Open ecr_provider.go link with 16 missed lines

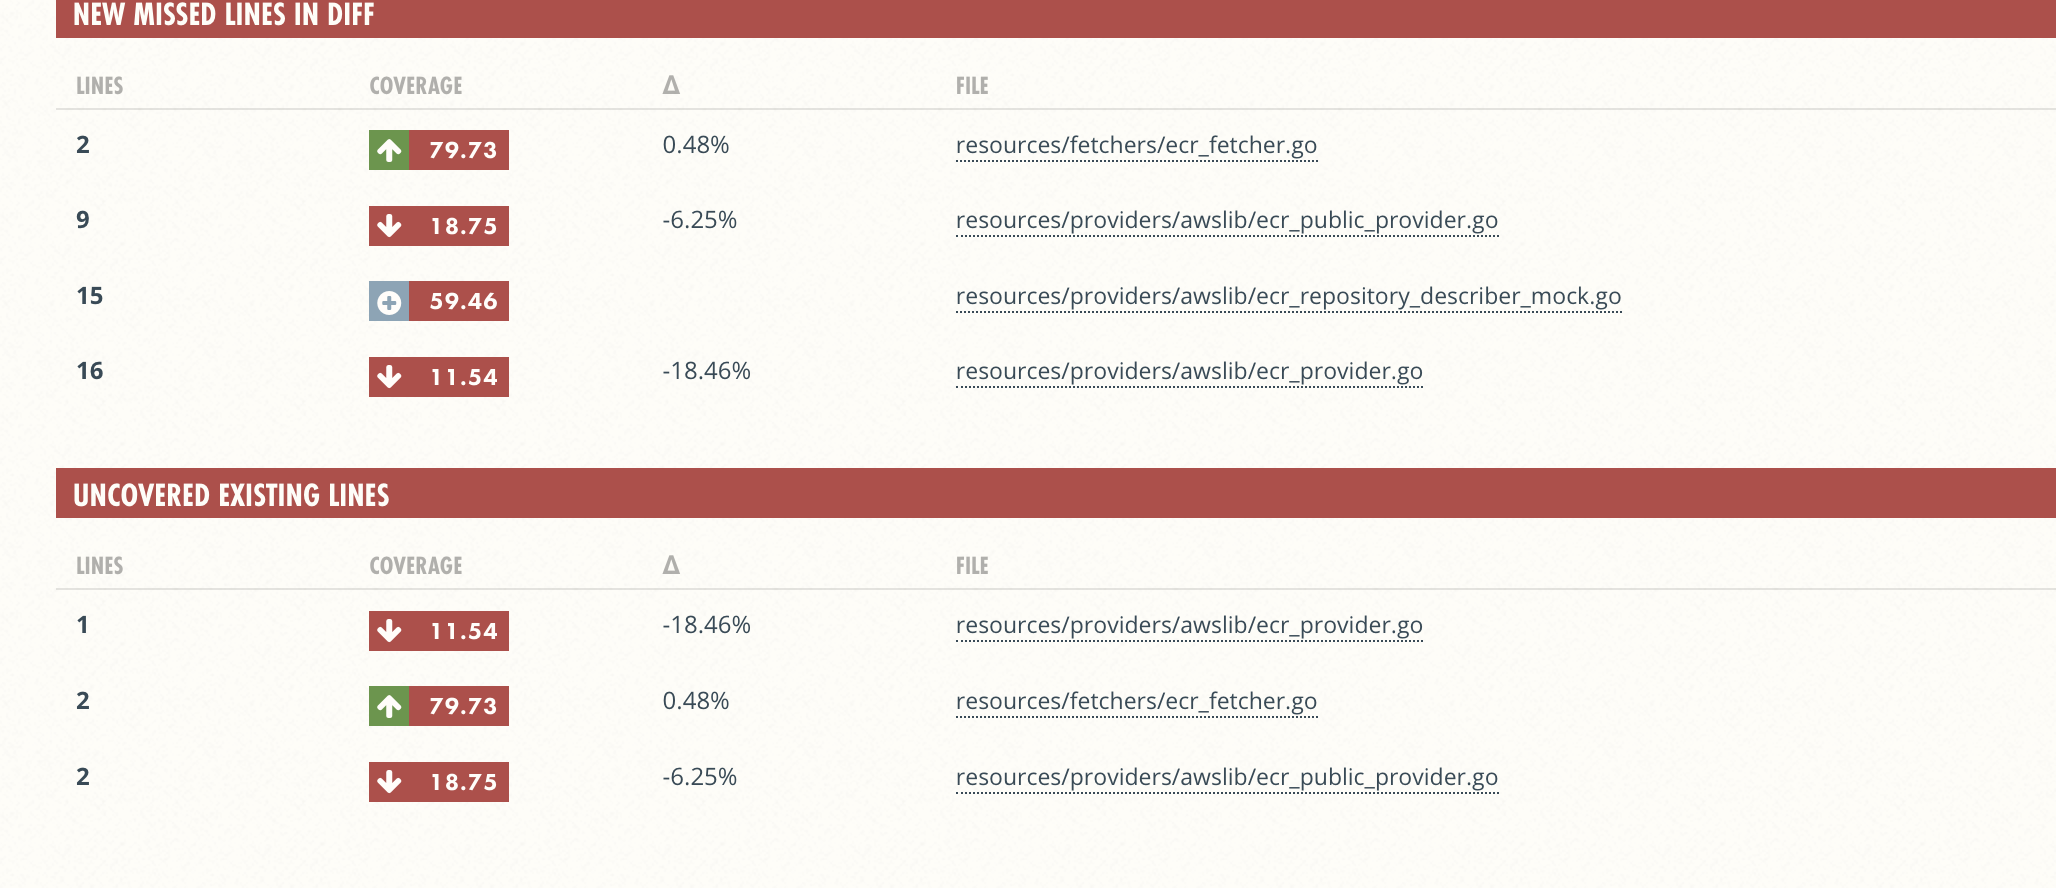pos(1189,372)
